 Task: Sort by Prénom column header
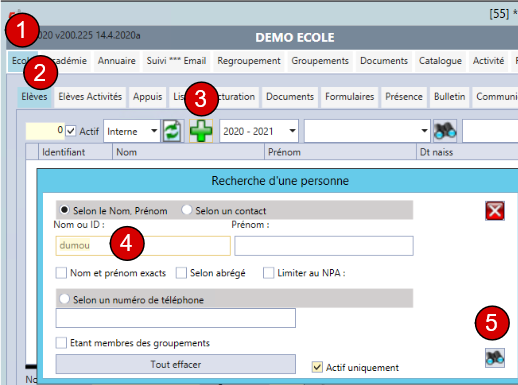[x=340, y=152]
